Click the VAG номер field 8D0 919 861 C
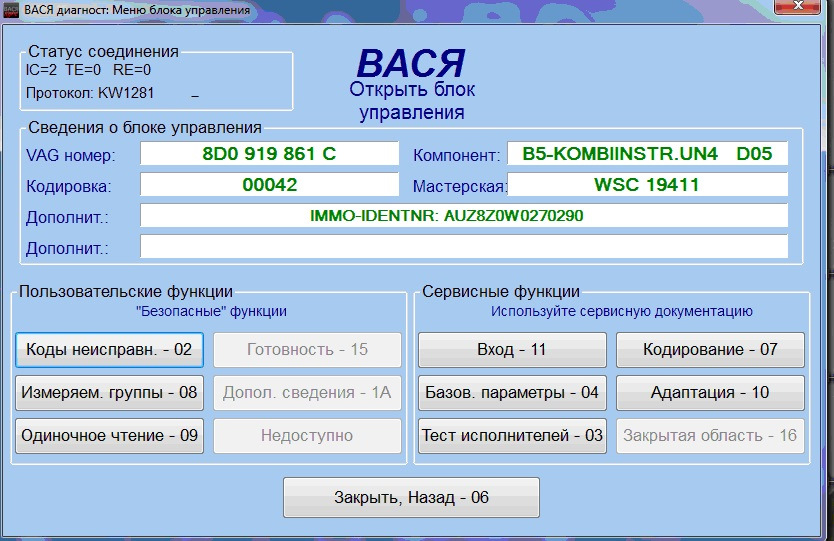 (269, 154)
